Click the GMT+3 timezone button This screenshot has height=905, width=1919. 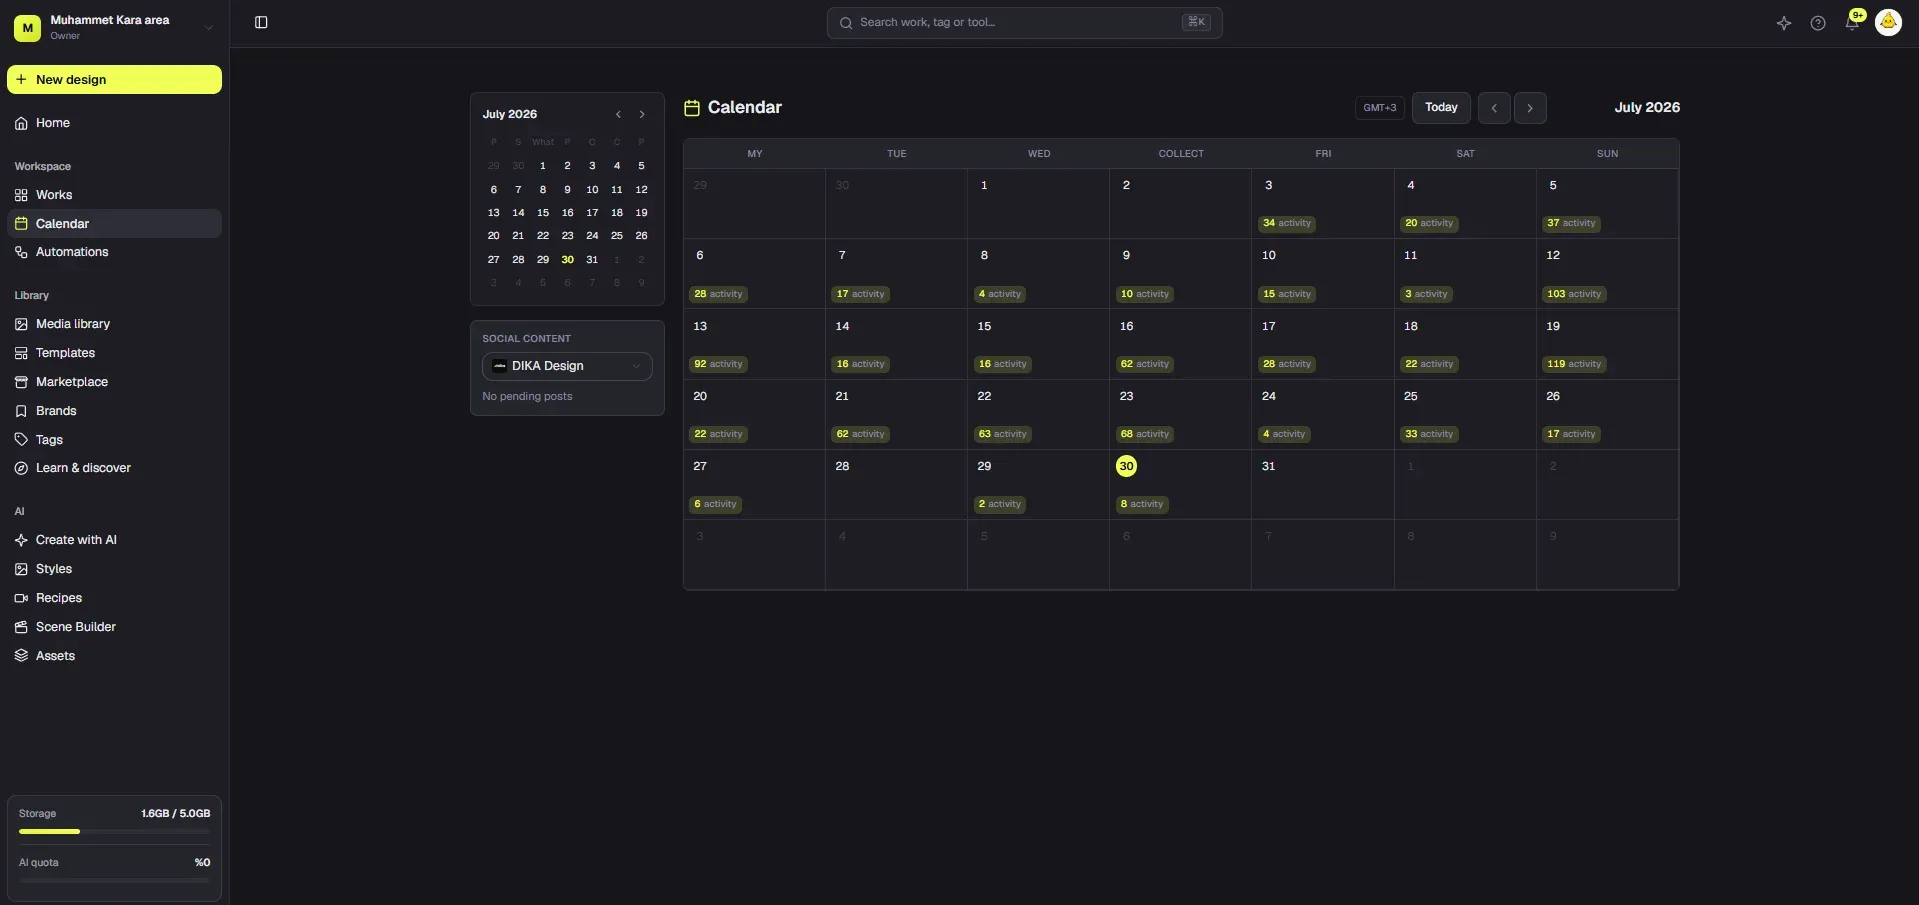click(1380, 108)
